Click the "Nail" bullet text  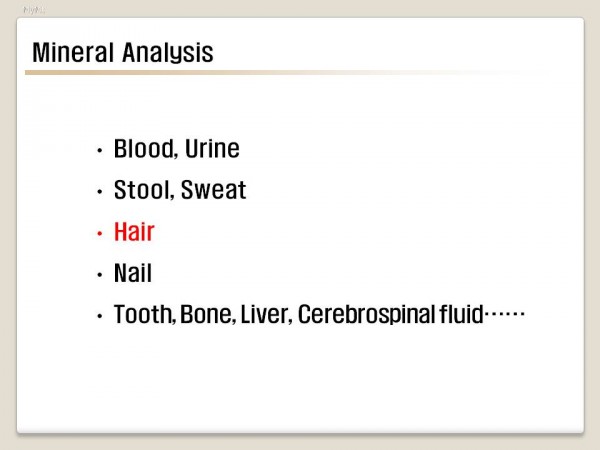pyautogui.click(x=133, y=273)
